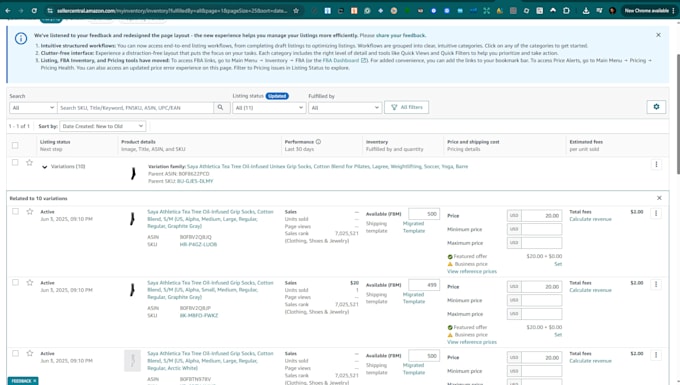Check the 8K-M8FO-FWKZ listing checkbox
Screen dimensions: 680x385
coord(15,282)
